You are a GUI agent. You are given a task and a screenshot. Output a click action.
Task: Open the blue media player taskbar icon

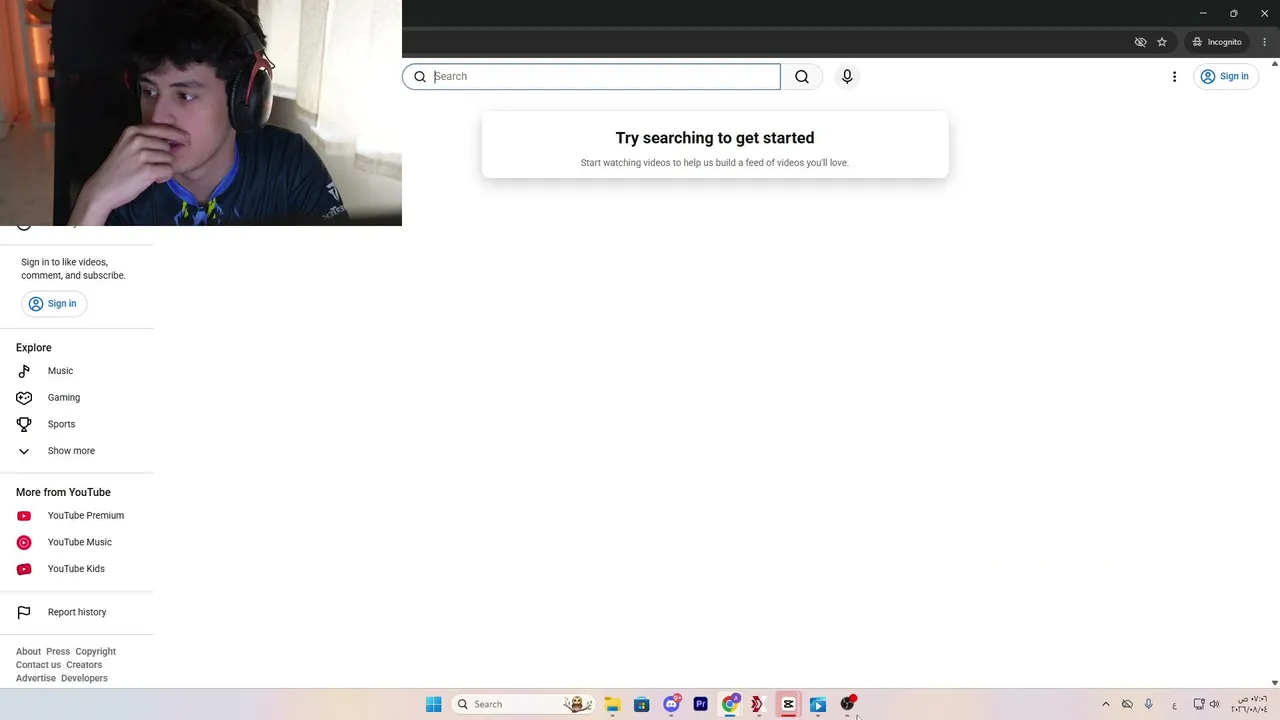click(818, 704)
